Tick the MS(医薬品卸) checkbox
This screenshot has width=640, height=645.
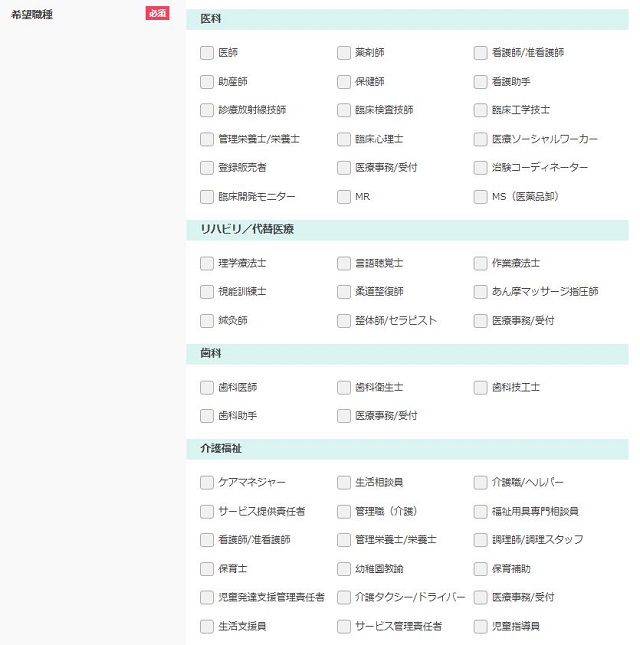tap(480, 197)
